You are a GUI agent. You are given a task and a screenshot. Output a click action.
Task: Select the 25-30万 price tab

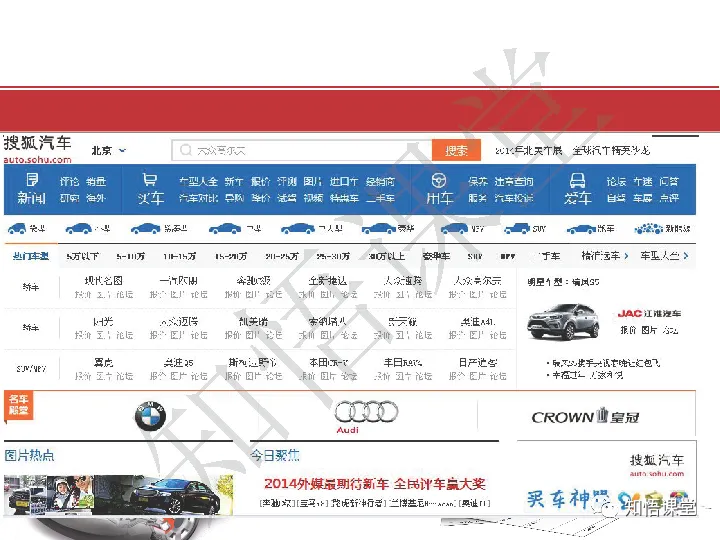tap(333, 256)
